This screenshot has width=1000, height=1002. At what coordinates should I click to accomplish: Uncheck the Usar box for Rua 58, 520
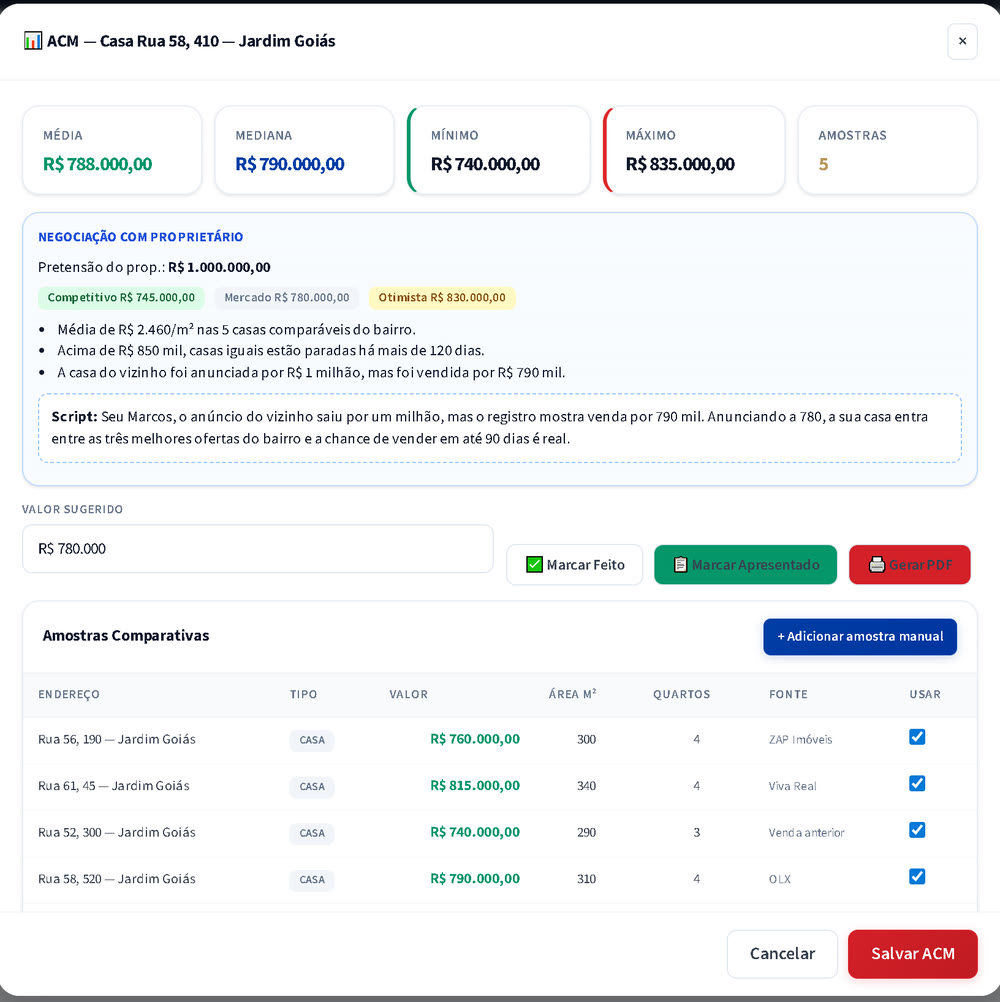(x=917, y=877)
